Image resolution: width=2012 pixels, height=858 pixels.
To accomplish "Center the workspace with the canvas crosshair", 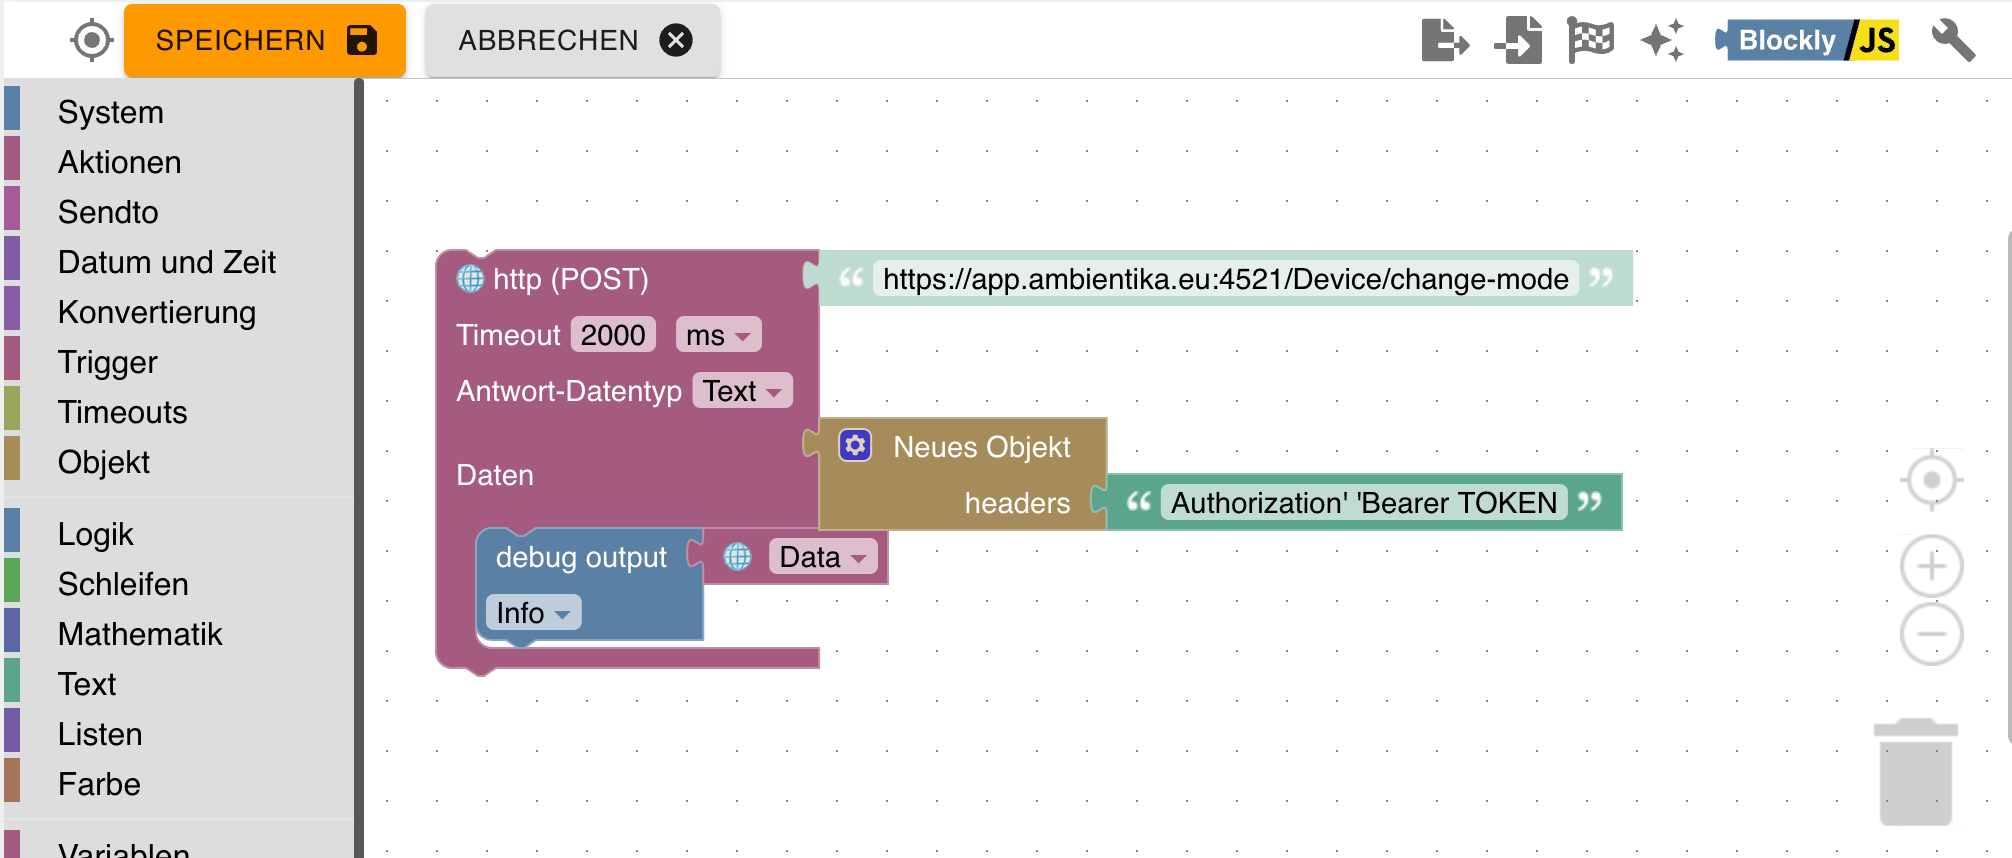I will pyautogui.click(x=1931, y=481).
